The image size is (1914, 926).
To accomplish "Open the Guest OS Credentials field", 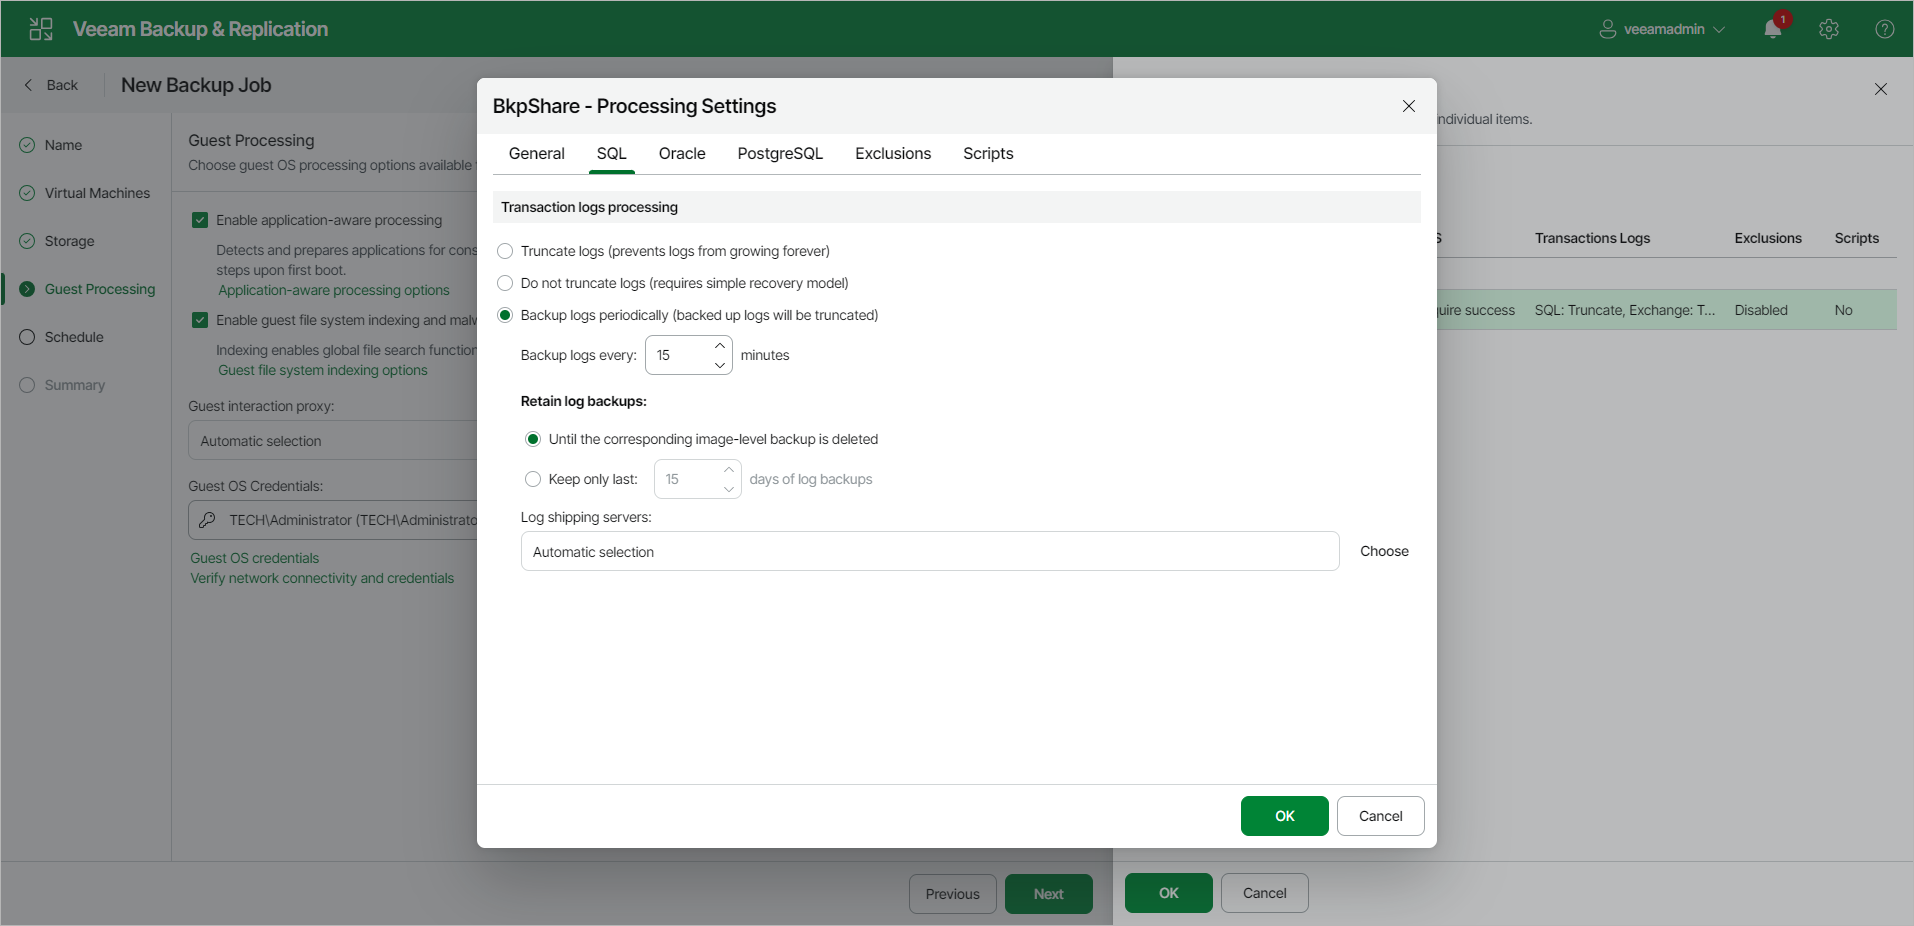I will 333,520.
